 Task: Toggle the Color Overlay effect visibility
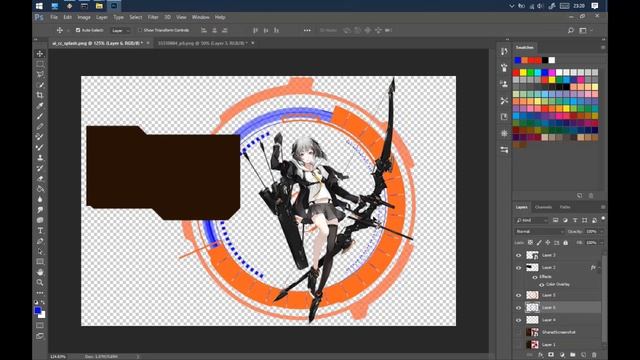541,284
